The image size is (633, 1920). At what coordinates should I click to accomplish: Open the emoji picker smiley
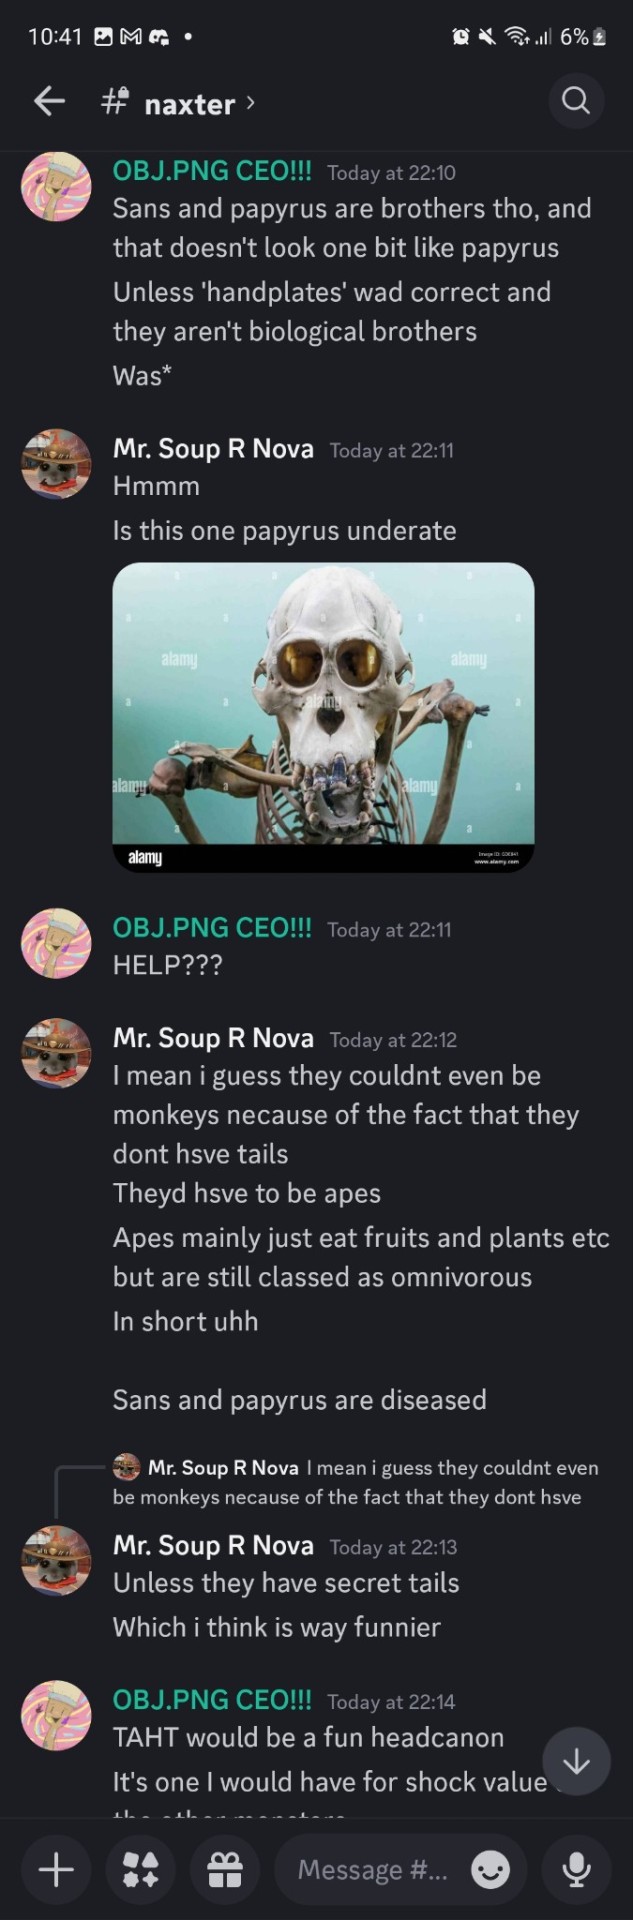coord(490,1870)
